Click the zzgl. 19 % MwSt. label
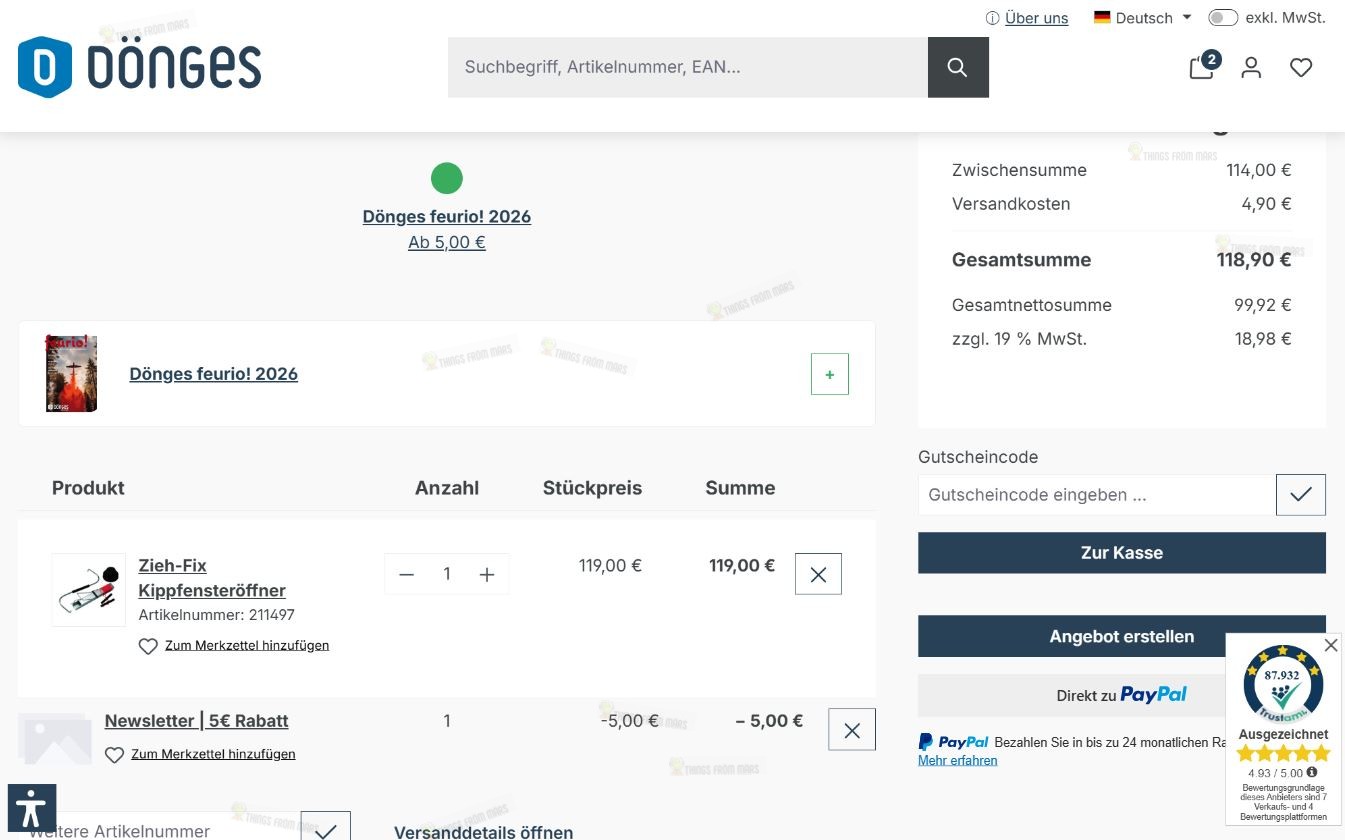The height and width of the screenshot is (840, 1345). click(x=1019, y=339)
